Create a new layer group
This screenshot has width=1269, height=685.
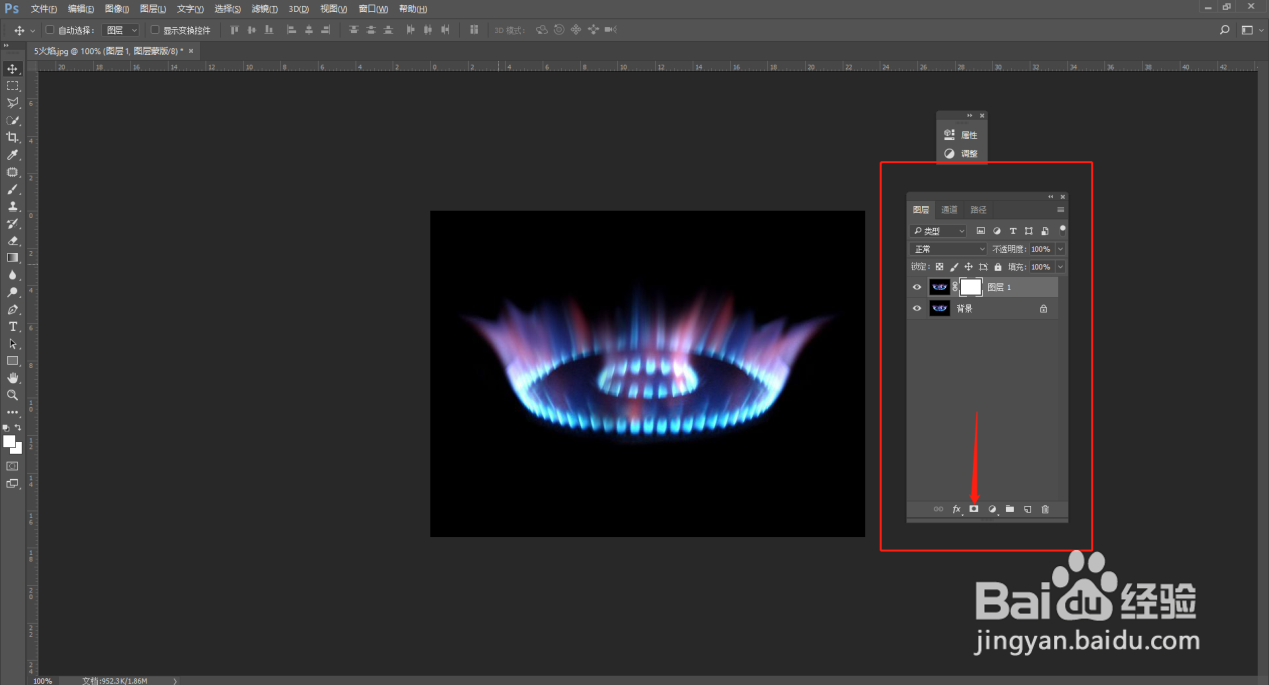(1010, 509)
